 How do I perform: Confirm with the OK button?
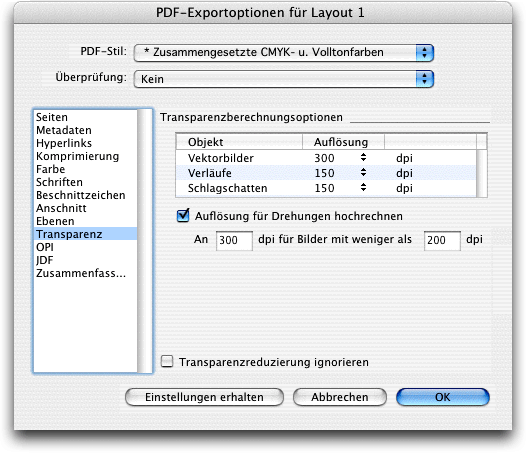(443, 397)
